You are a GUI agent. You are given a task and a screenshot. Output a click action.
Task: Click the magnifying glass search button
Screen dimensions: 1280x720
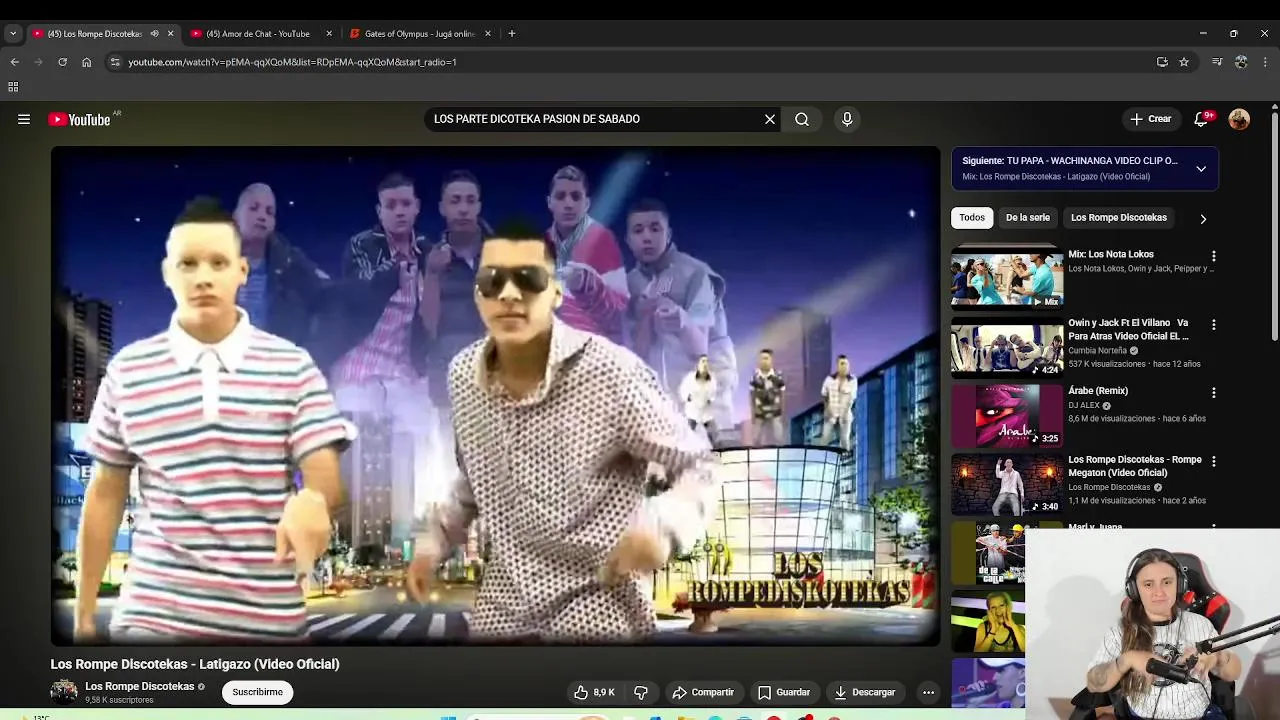[802, 119]
